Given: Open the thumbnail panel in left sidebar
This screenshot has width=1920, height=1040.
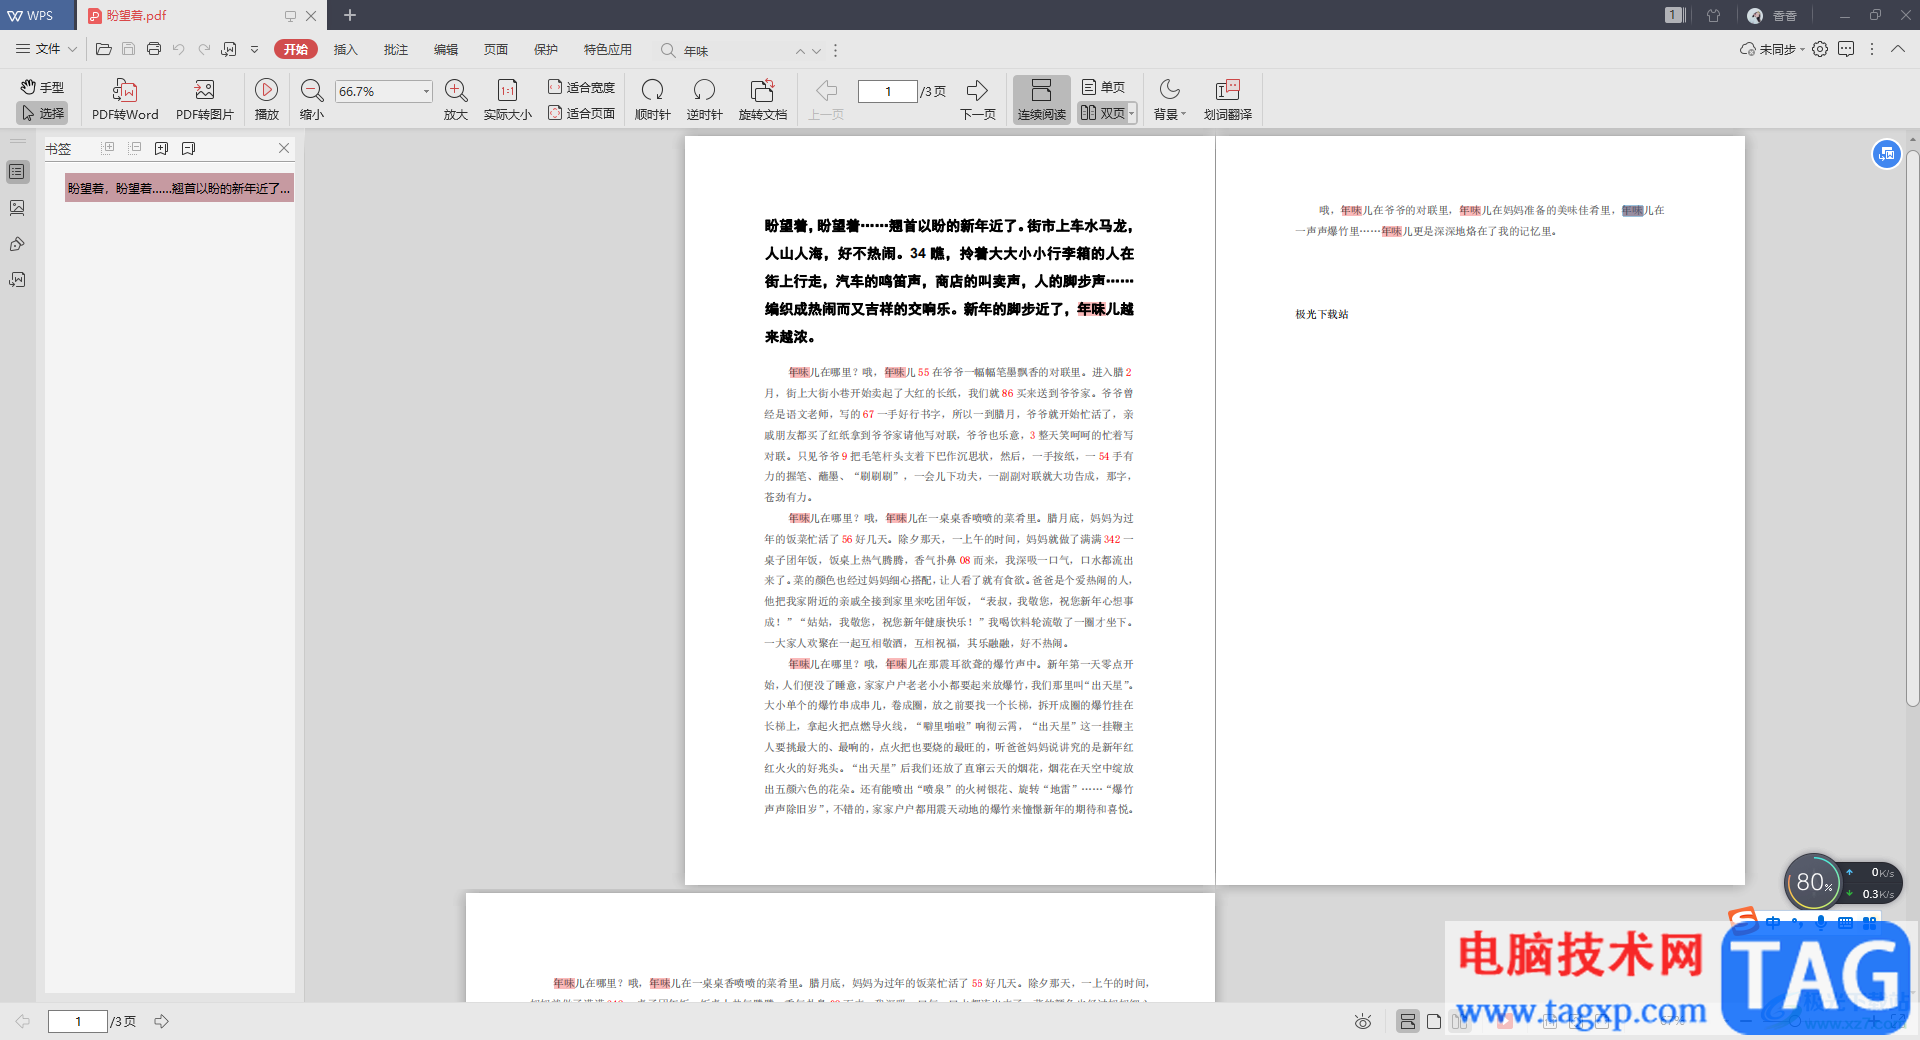Looking at the screenshot, I should point(17,208).
